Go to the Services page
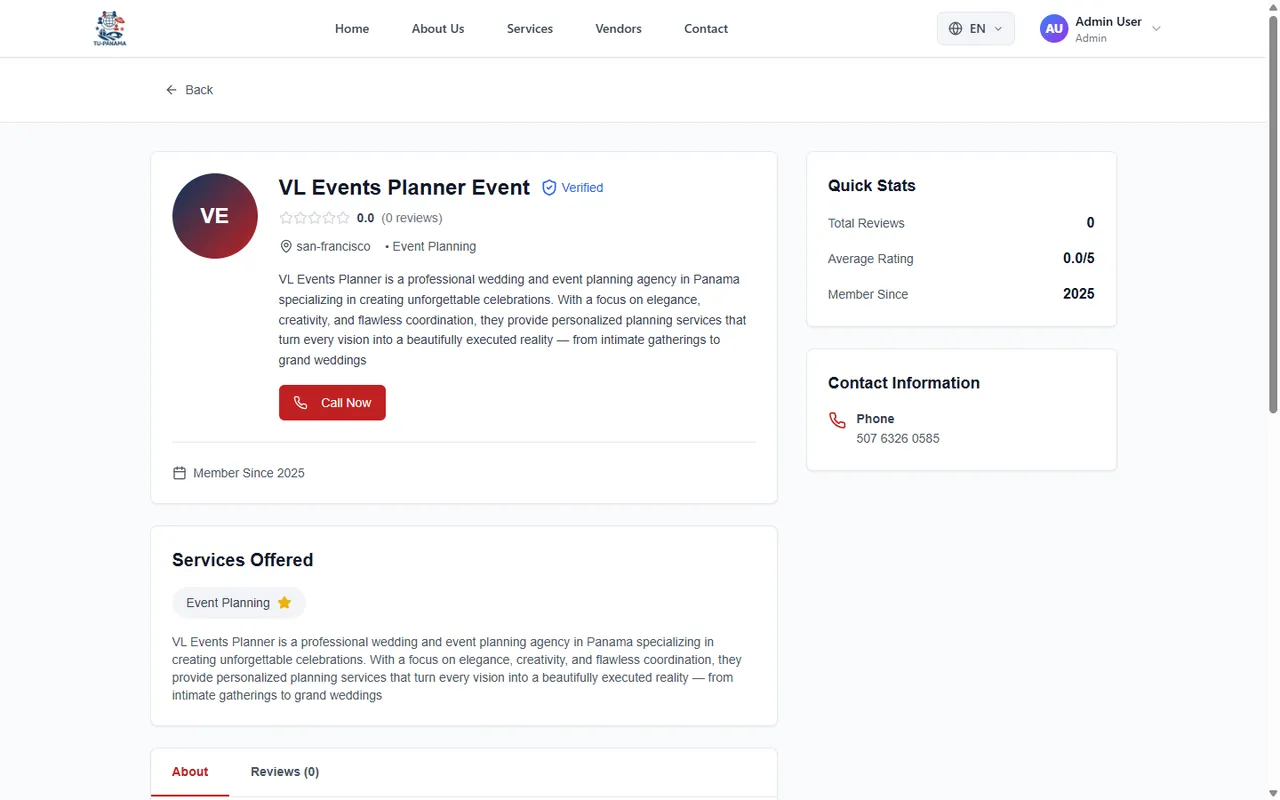Viewport: 1280px width, 800px height. 530,29
